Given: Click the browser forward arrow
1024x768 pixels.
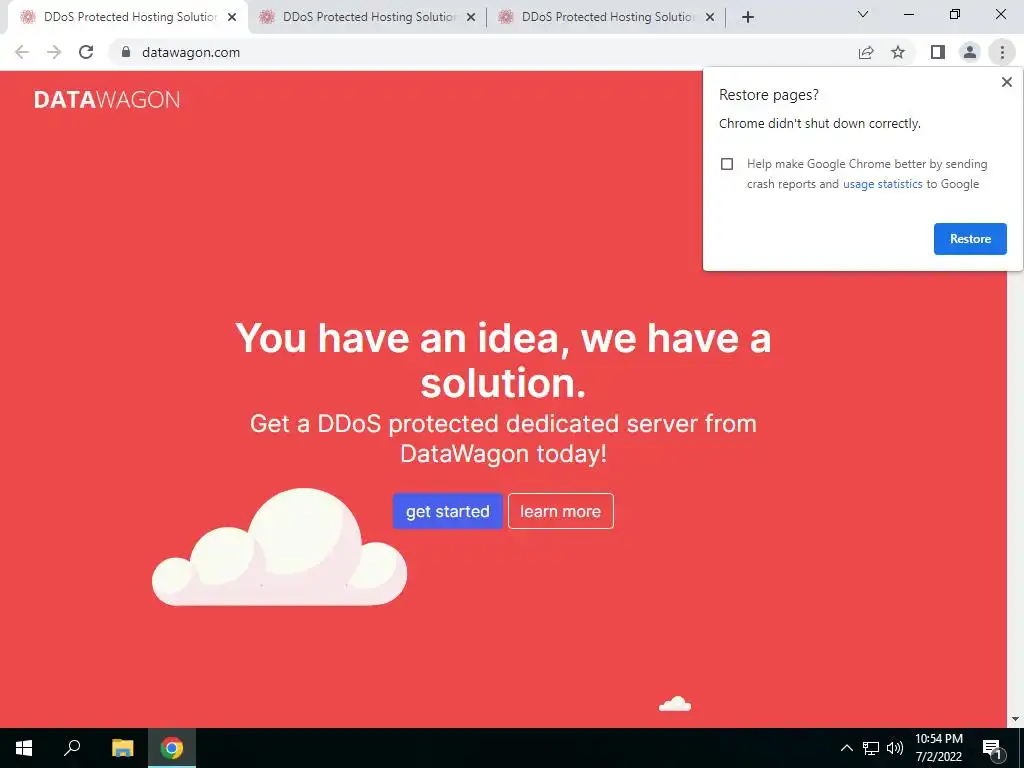Looking at the screenshot, I should (x=54, y=52).
